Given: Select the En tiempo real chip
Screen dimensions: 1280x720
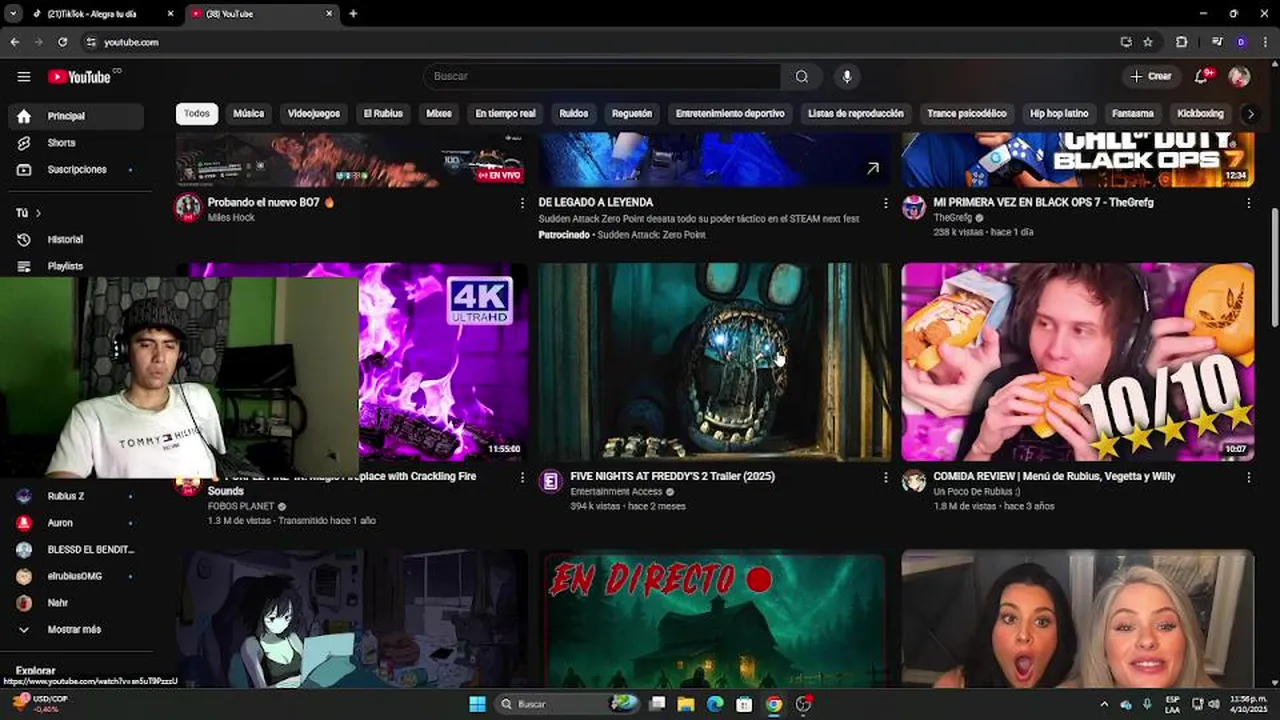Looking at the screenshot, I should pyautogui.click(x=505, y=114).
